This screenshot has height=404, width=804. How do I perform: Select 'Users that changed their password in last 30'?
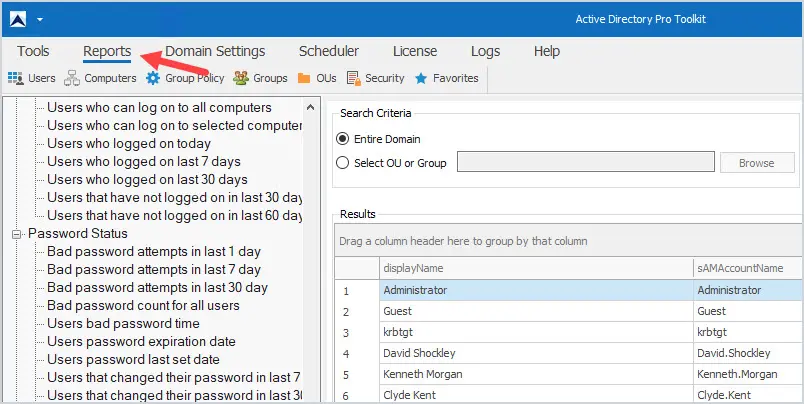(x=174, y=395)
